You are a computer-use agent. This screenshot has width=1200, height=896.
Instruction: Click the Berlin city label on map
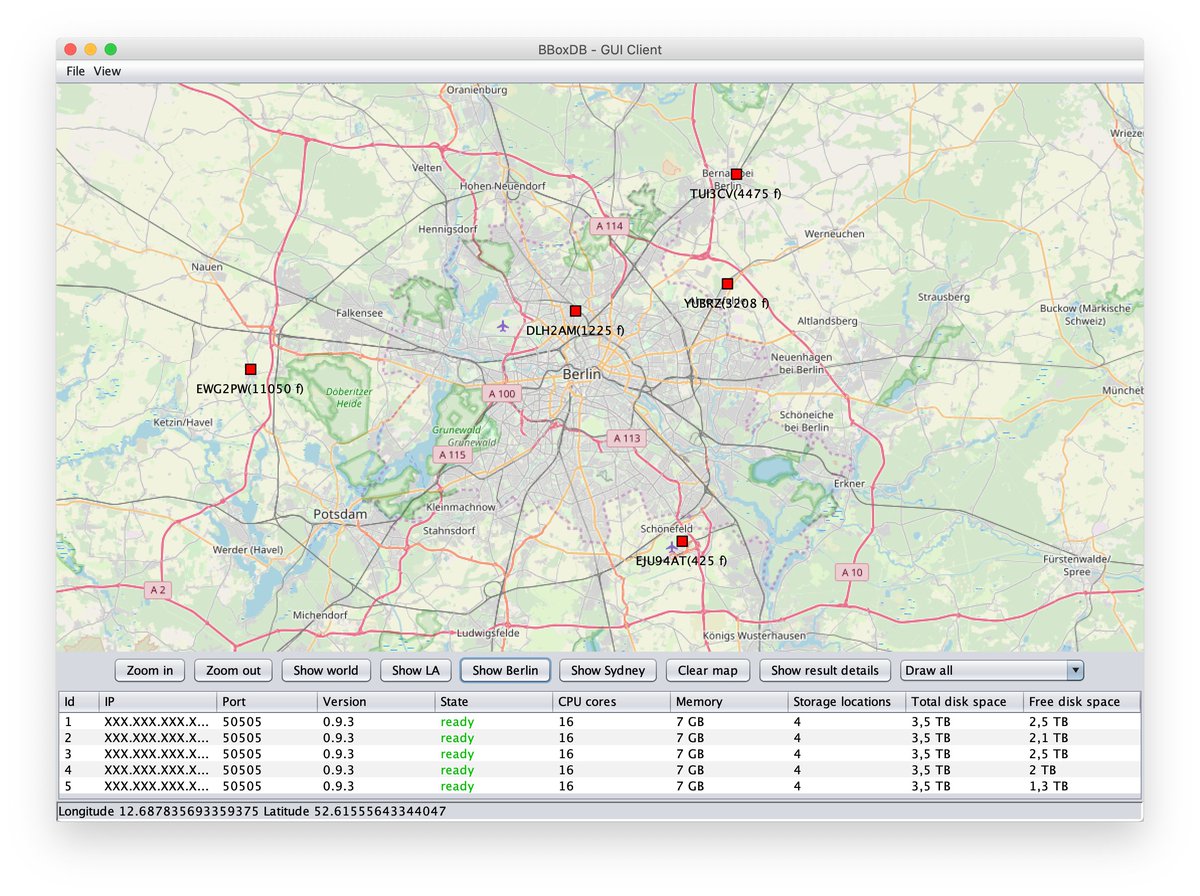583,374
